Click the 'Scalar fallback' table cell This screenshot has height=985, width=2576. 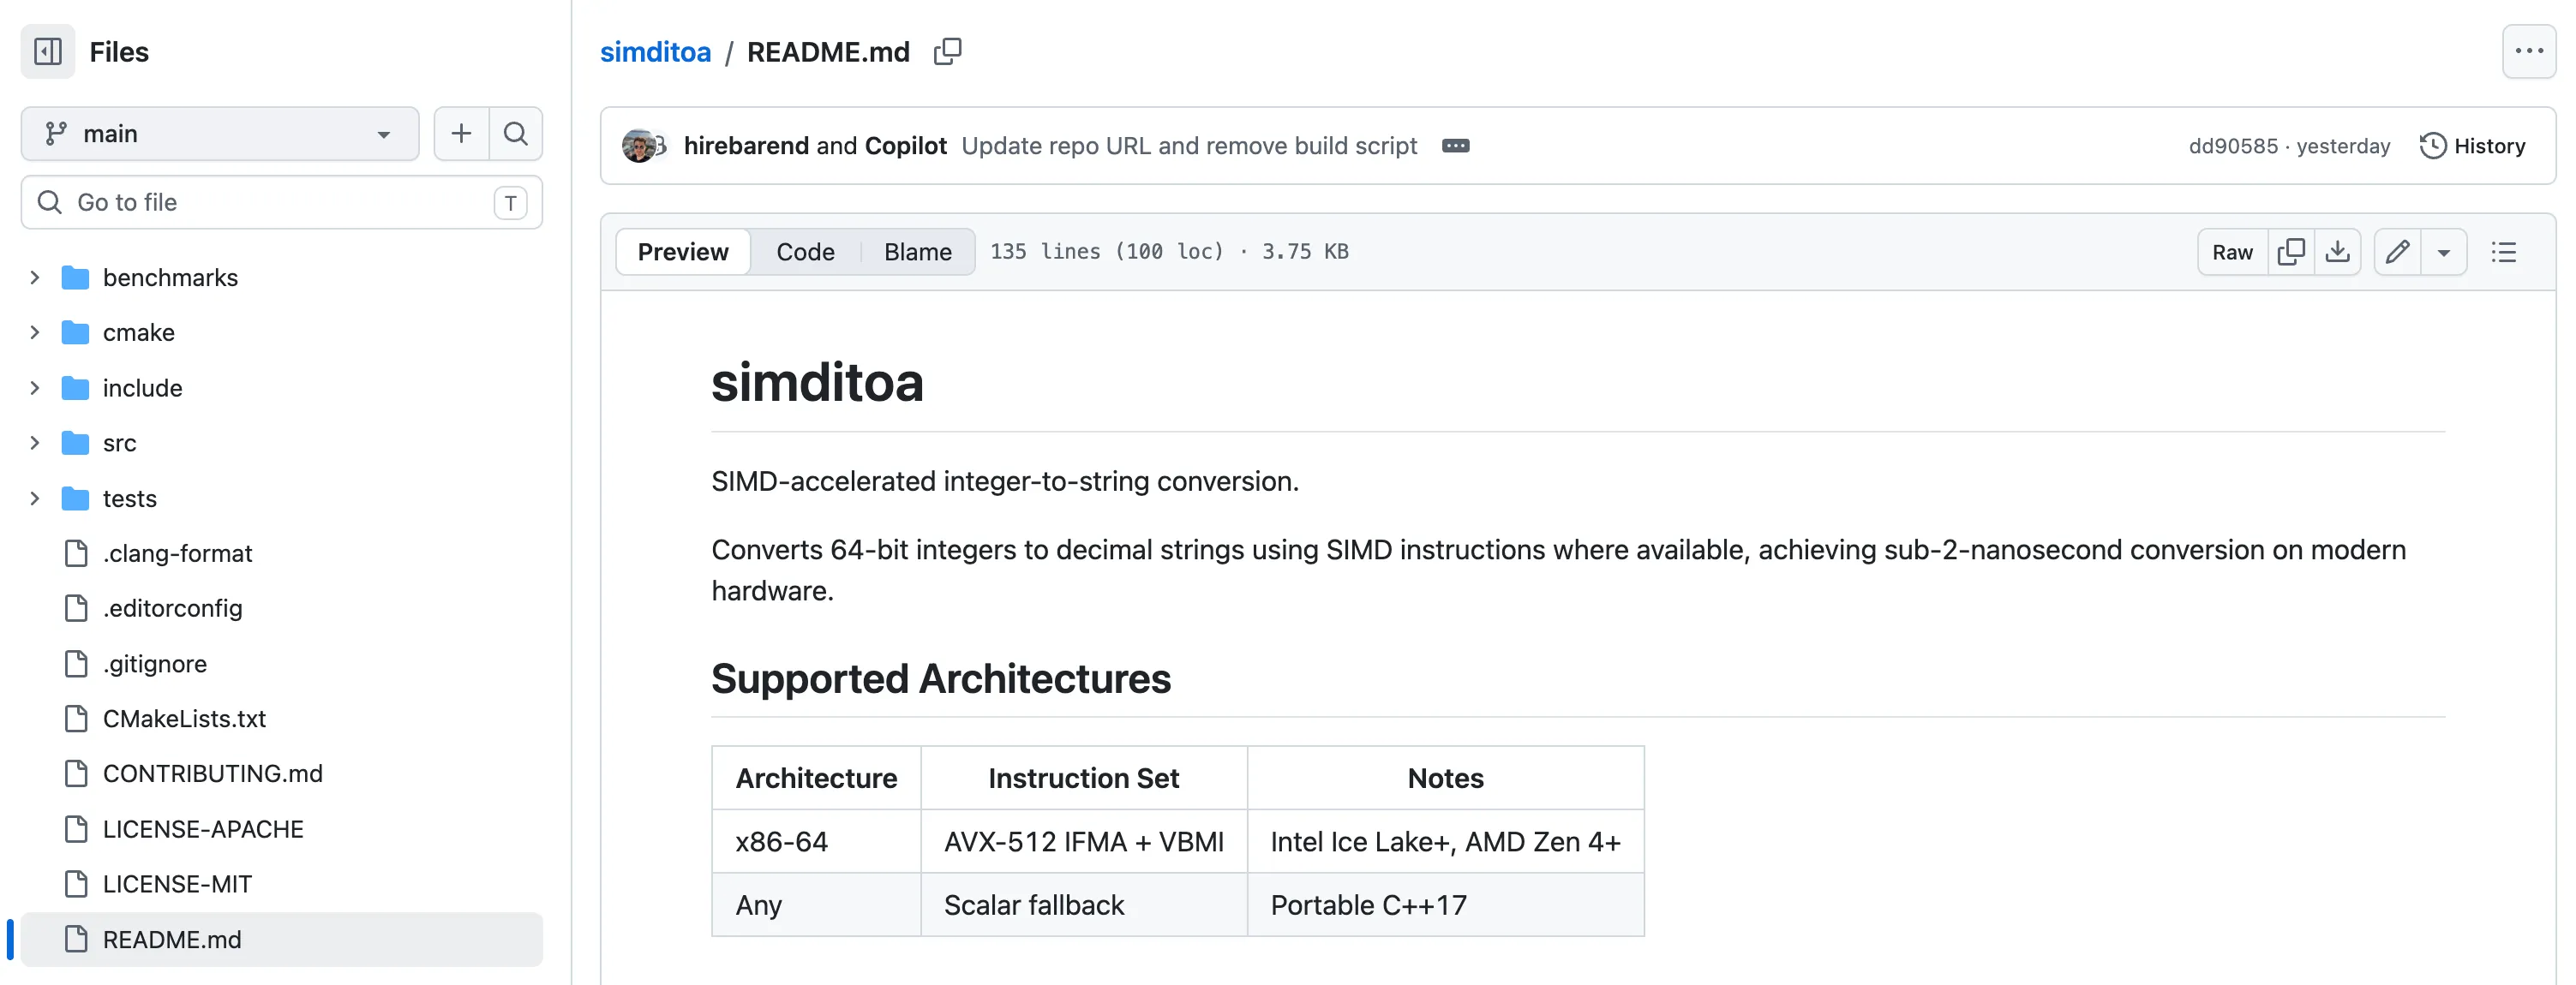point(1084,905)
